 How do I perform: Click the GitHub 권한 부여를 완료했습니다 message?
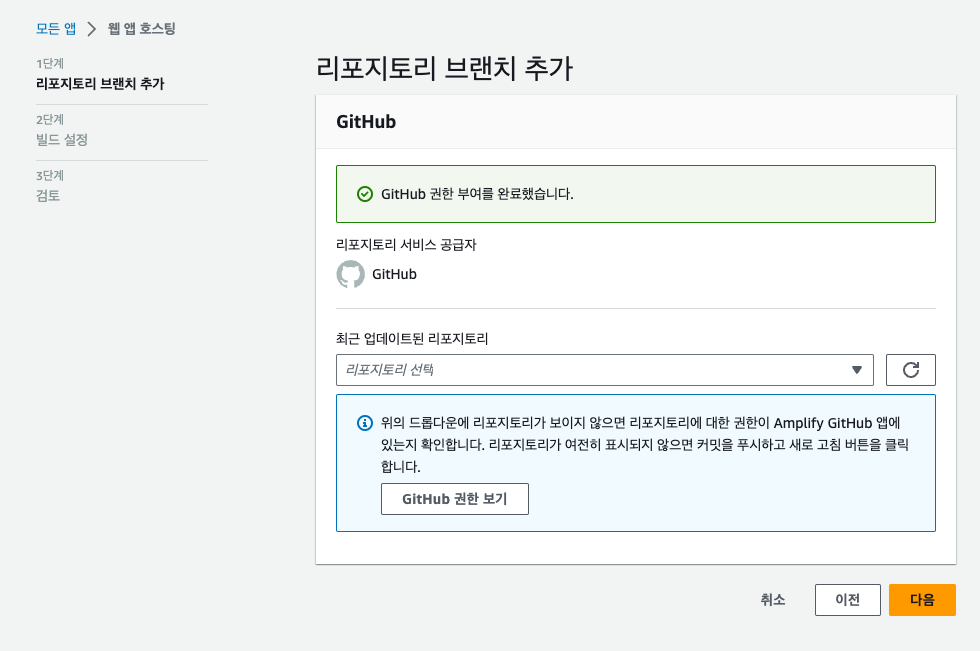[478, 194]
